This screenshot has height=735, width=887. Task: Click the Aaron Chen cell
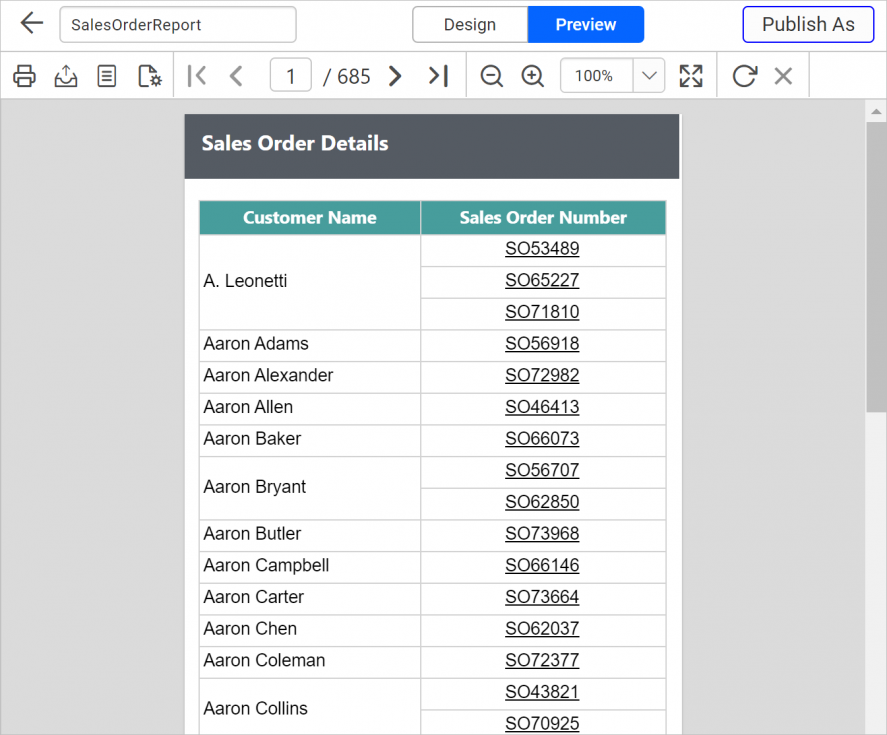pos(310,630)
